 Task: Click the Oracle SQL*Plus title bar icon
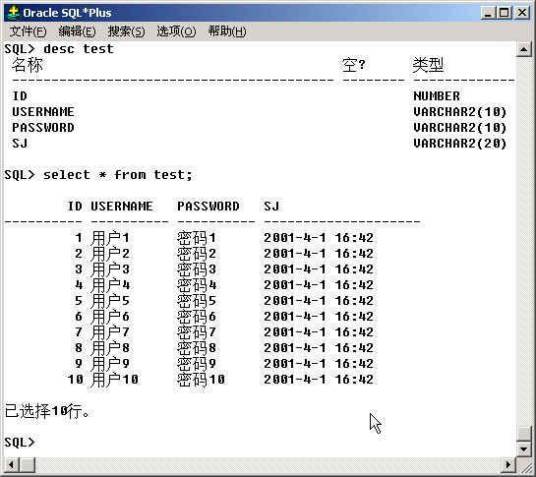pos(13,13)
